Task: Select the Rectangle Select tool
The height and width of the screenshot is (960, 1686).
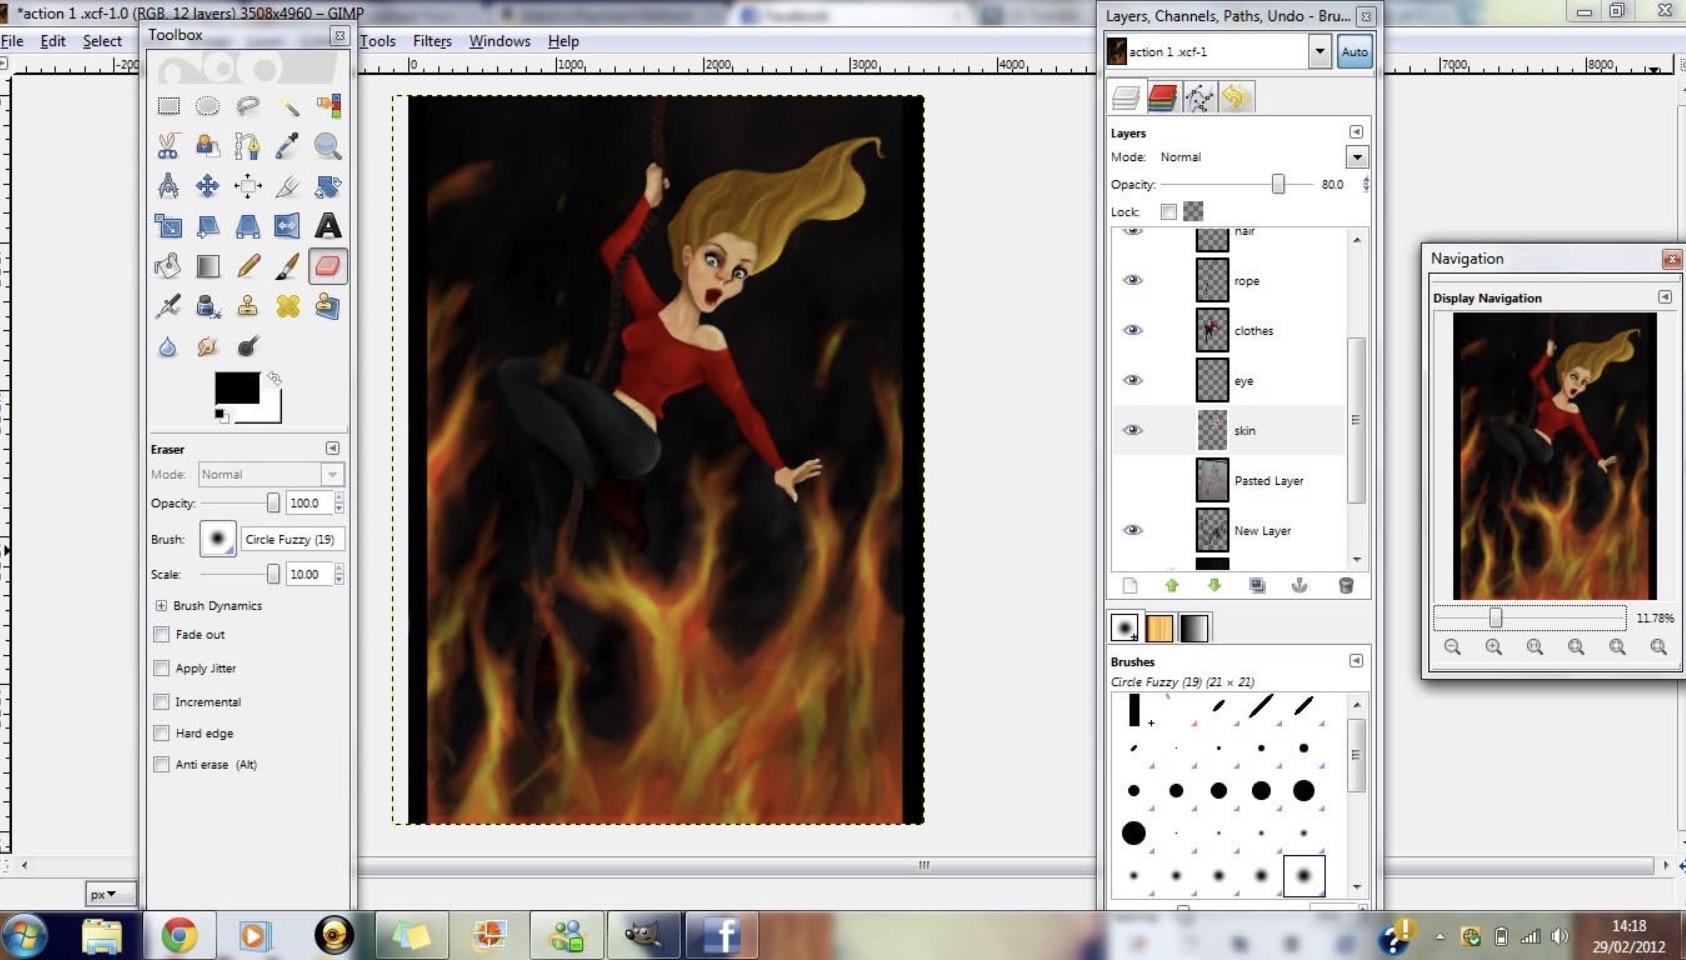Action: tap(168, 106)
